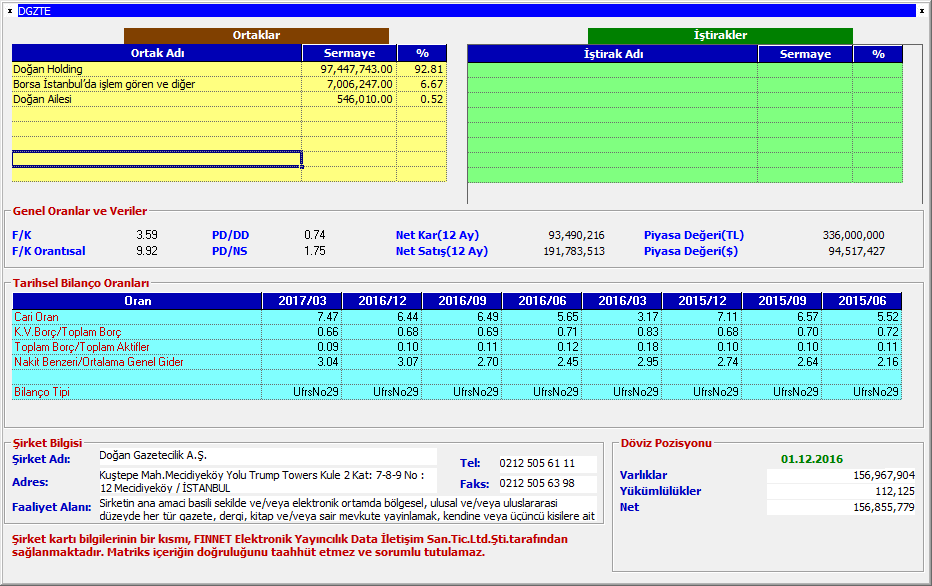The width and height of the screenshot is (932, 586).
Task: Select the K.V.Borç/Toplam Borç row label
Action: [68, 332]
